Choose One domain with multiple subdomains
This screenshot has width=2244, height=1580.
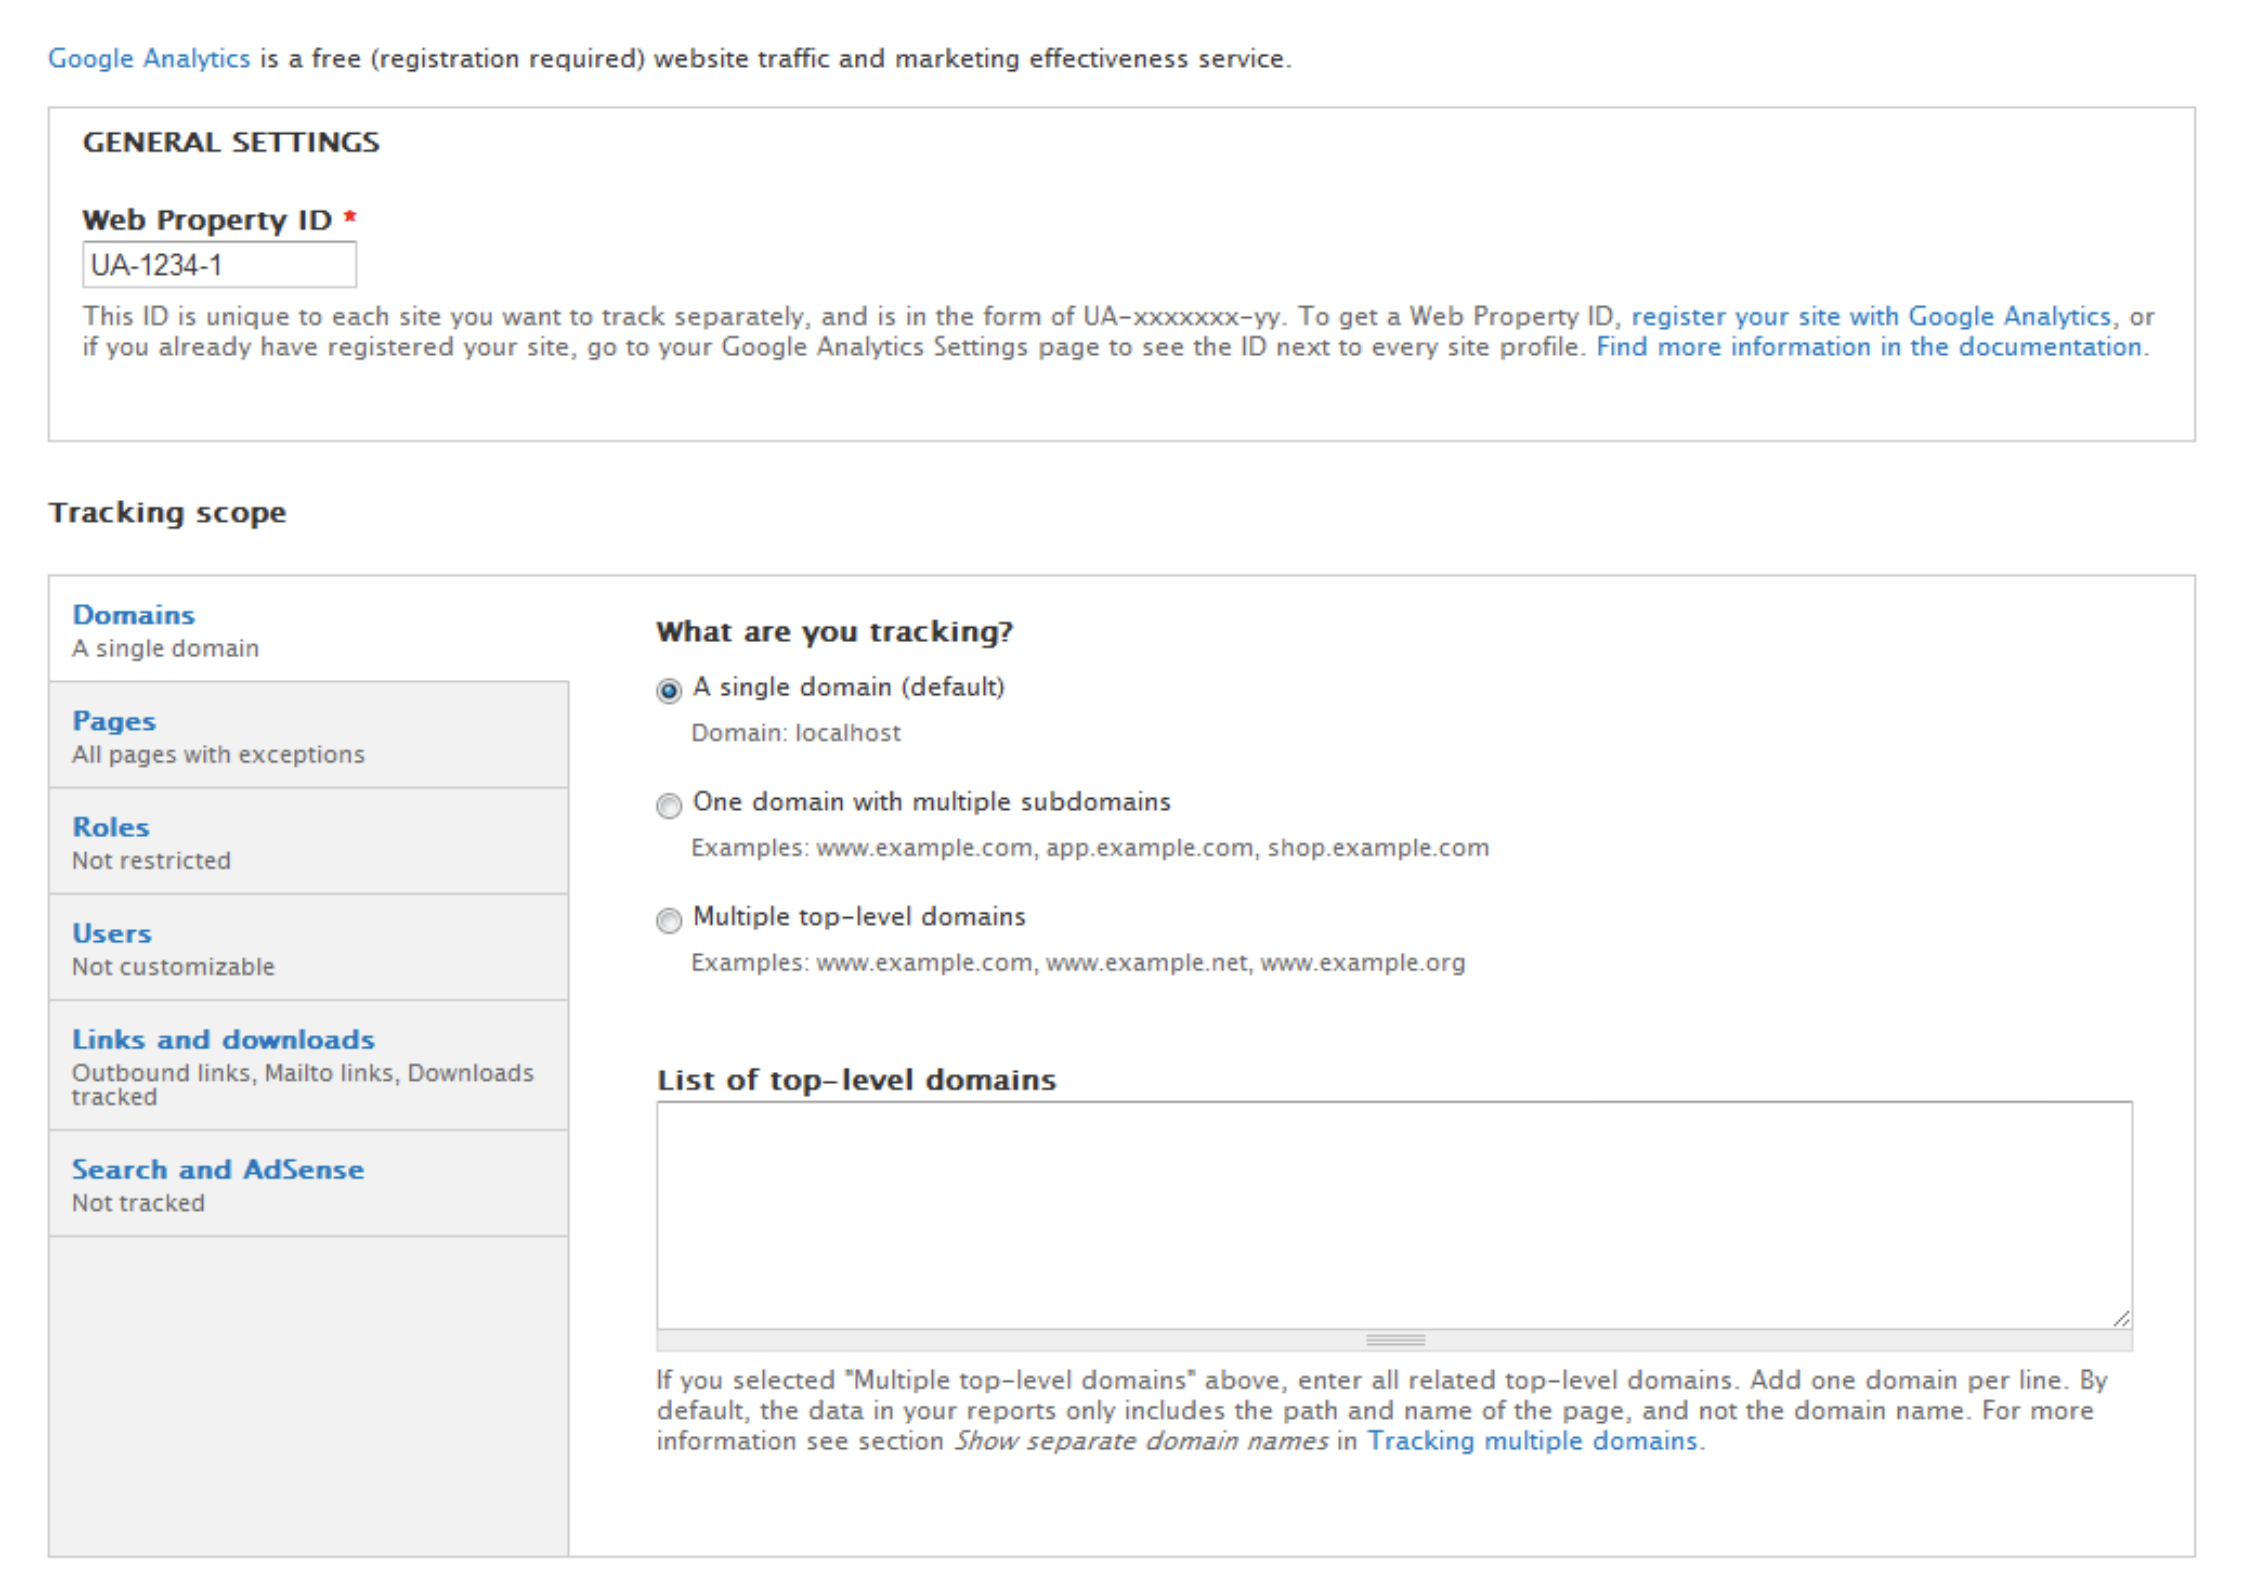668,805
